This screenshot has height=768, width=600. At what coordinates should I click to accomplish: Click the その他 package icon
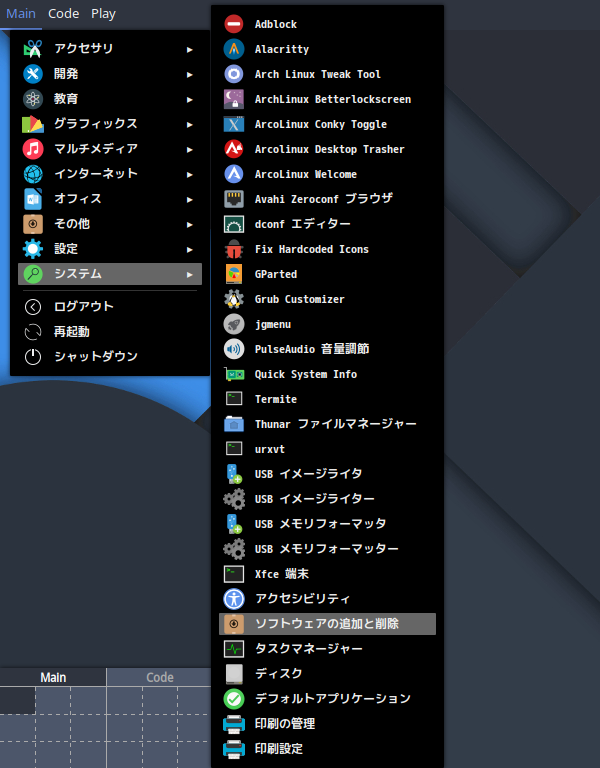(33, 224)
